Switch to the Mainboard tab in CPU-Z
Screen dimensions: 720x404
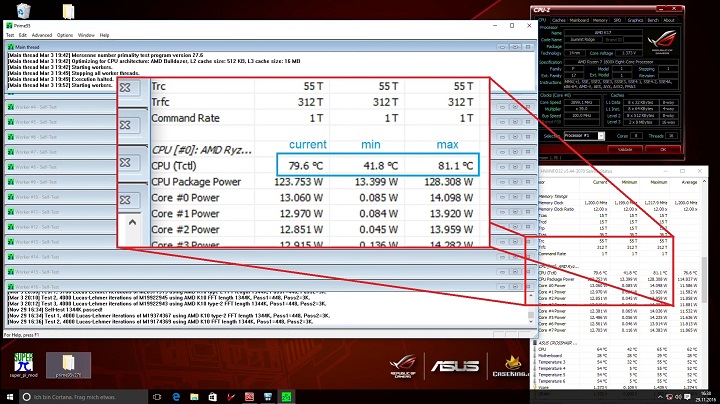[x=579, y=20]
